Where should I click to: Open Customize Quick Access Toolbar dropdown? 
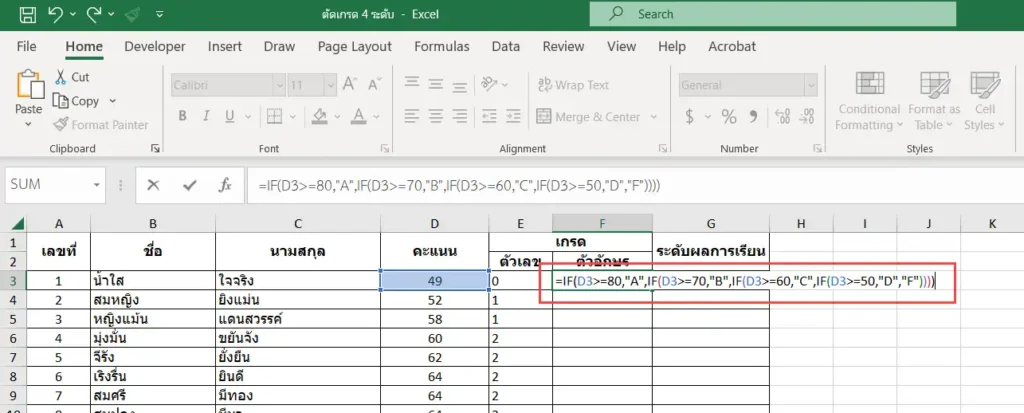click(x=160, y=14)
